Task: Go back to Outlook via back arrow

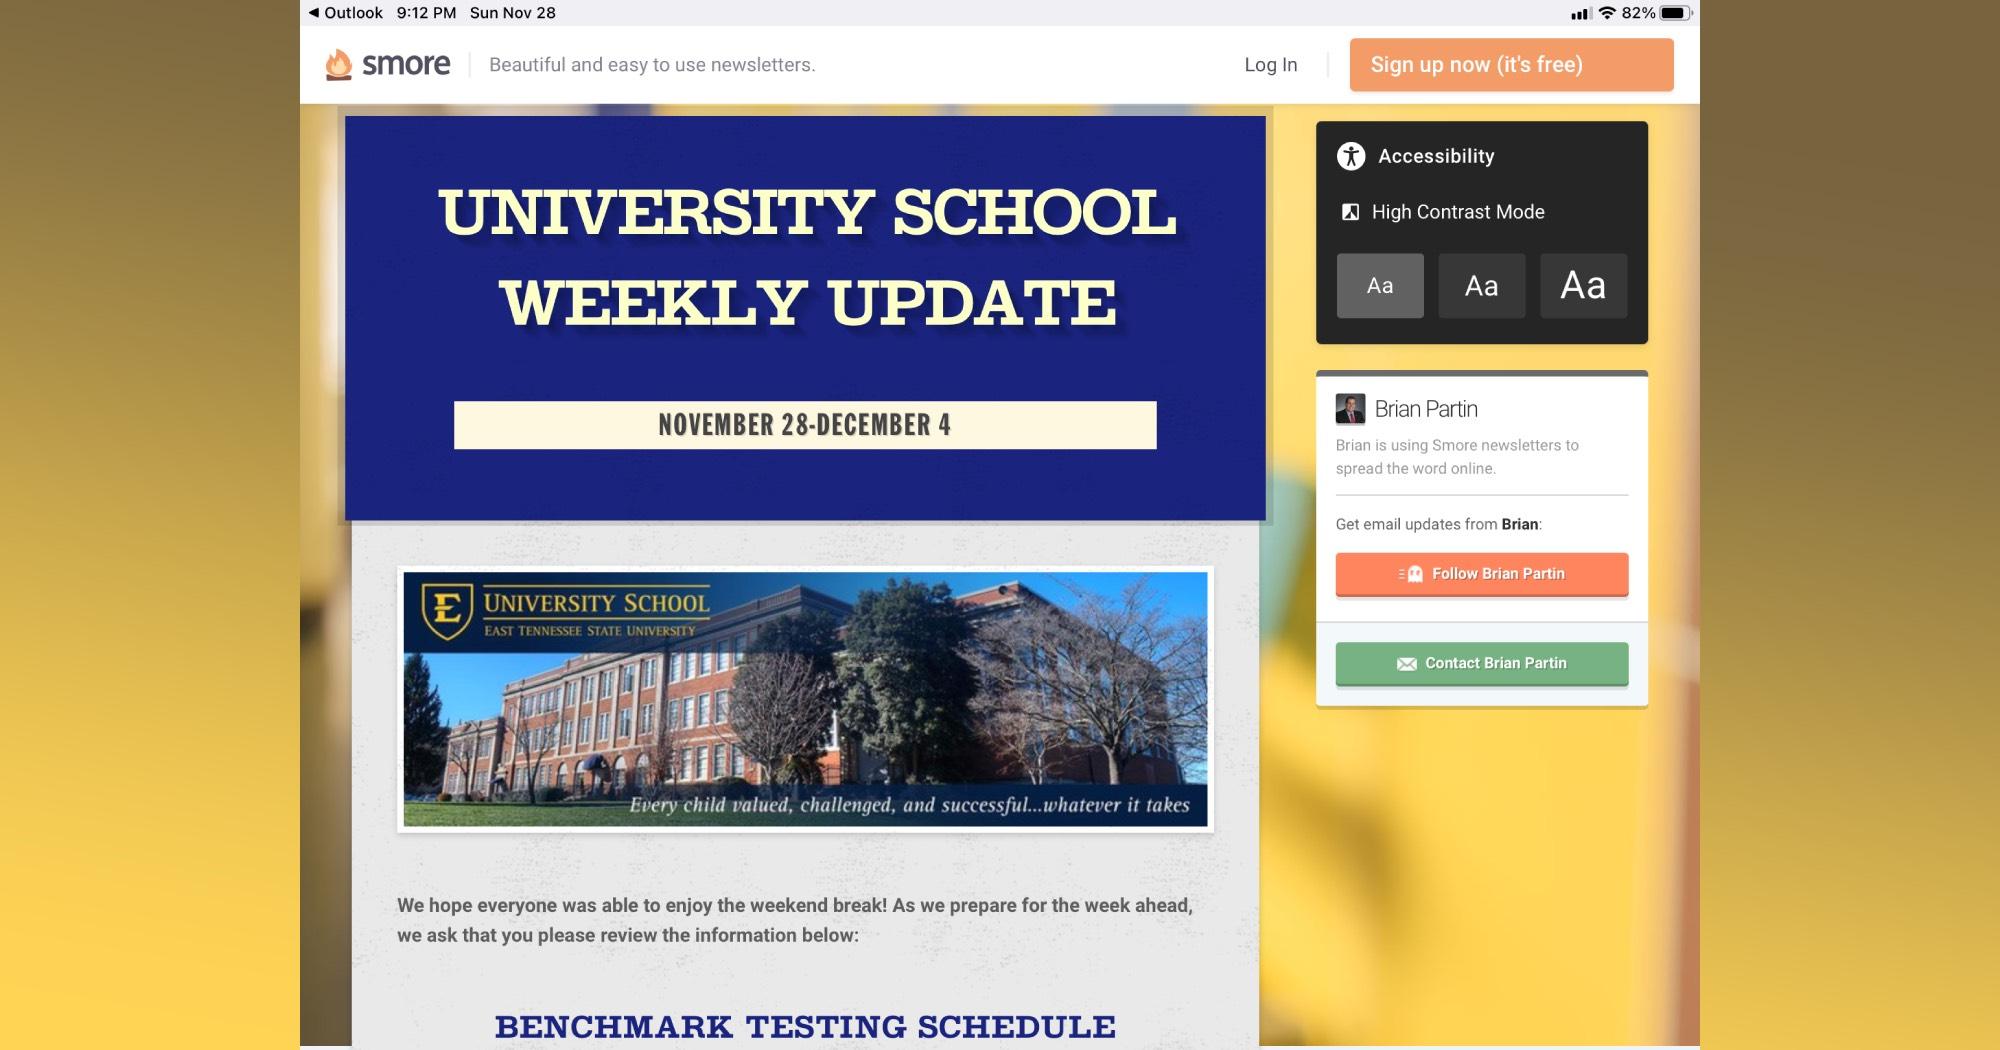Action: point(314,13)
